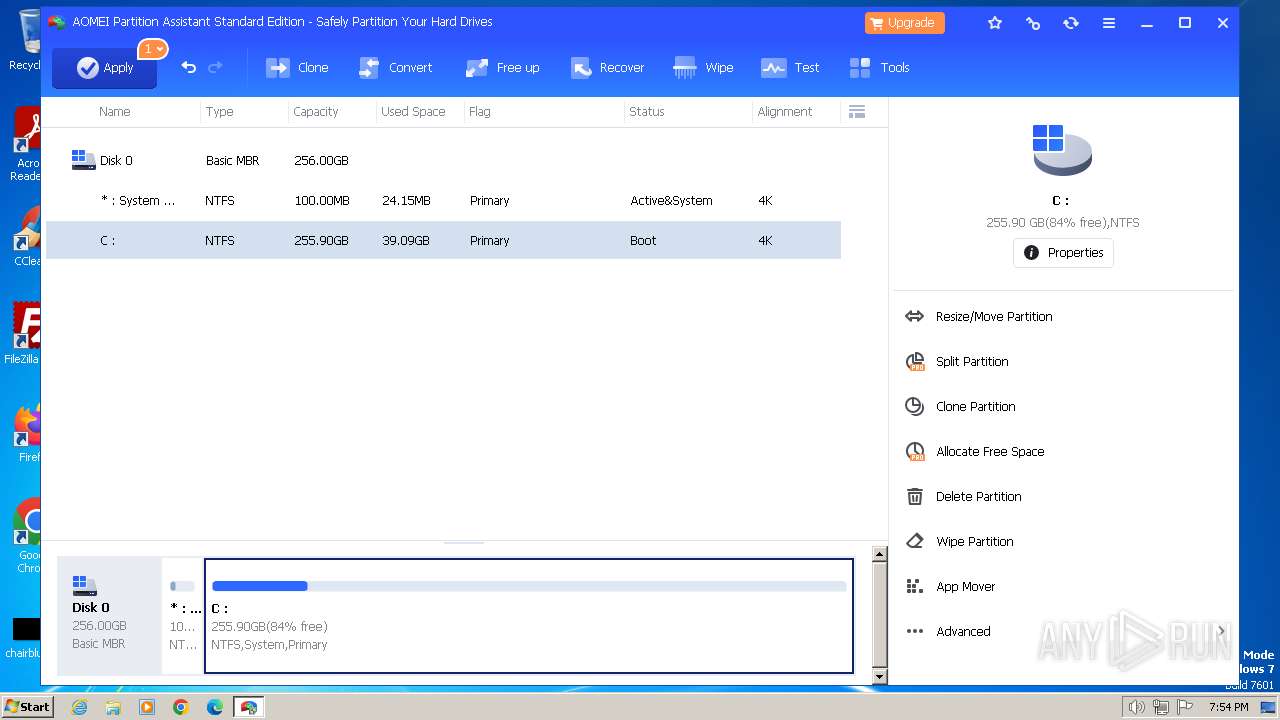This screenshot has width=1280, height=720.
Task: Select the small system partition block in disk map
Action: coord(182,616)
